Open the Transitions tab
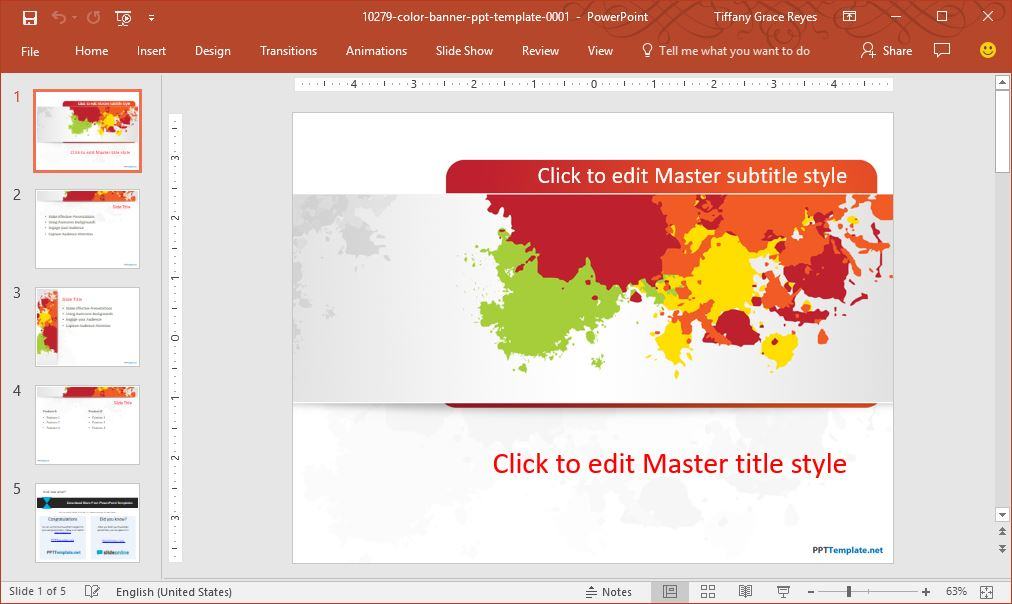Screen dimensions: 1012x604 [288, 51]
